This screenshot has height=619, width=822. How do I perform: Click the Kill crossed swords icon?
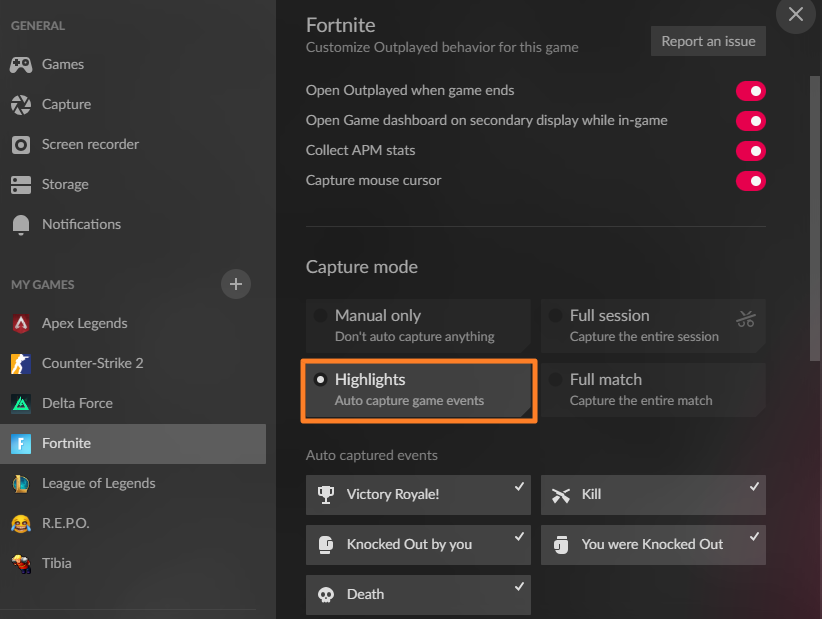pyautogui.click(x=560, y=495)
